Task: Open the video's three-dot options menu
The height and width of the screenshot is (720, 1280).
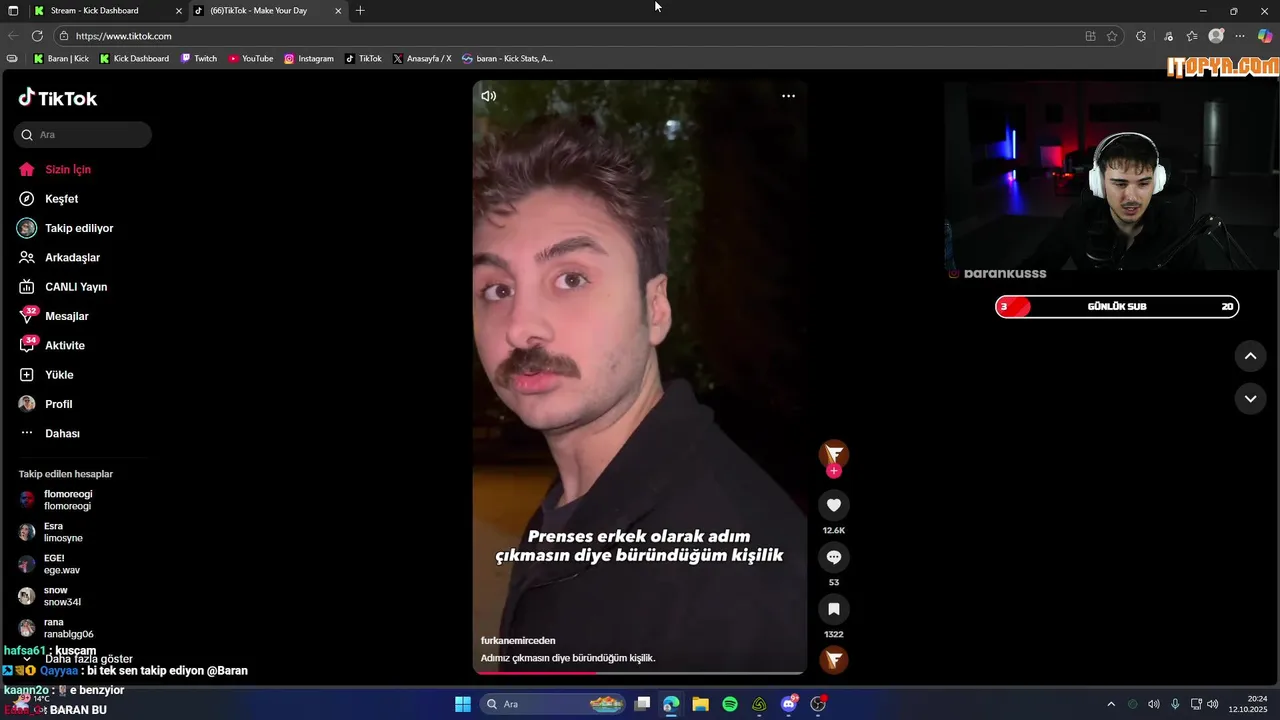Action: (788, 96)
